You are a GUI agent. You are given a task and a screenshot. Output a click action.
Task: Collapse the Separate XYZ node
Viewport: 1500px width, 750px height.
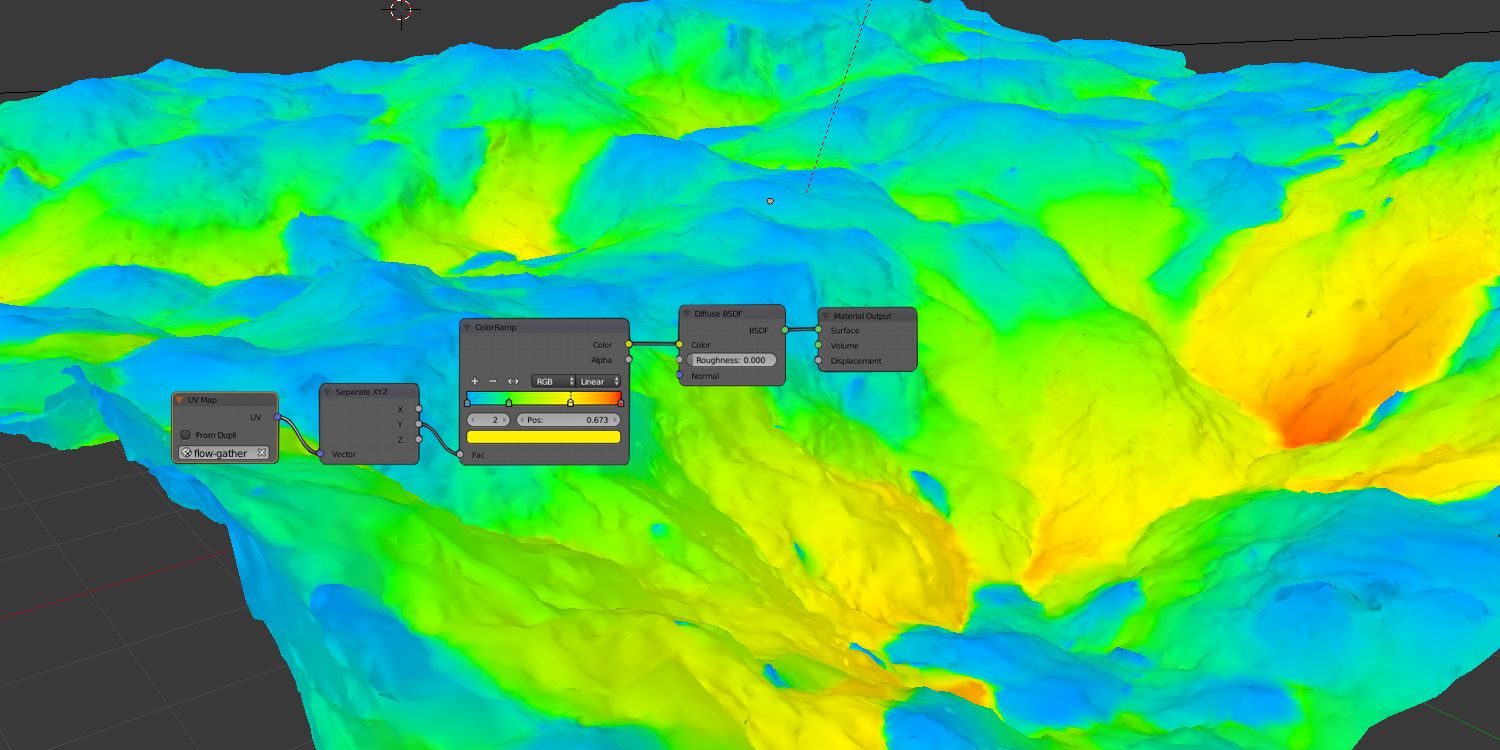327,392
